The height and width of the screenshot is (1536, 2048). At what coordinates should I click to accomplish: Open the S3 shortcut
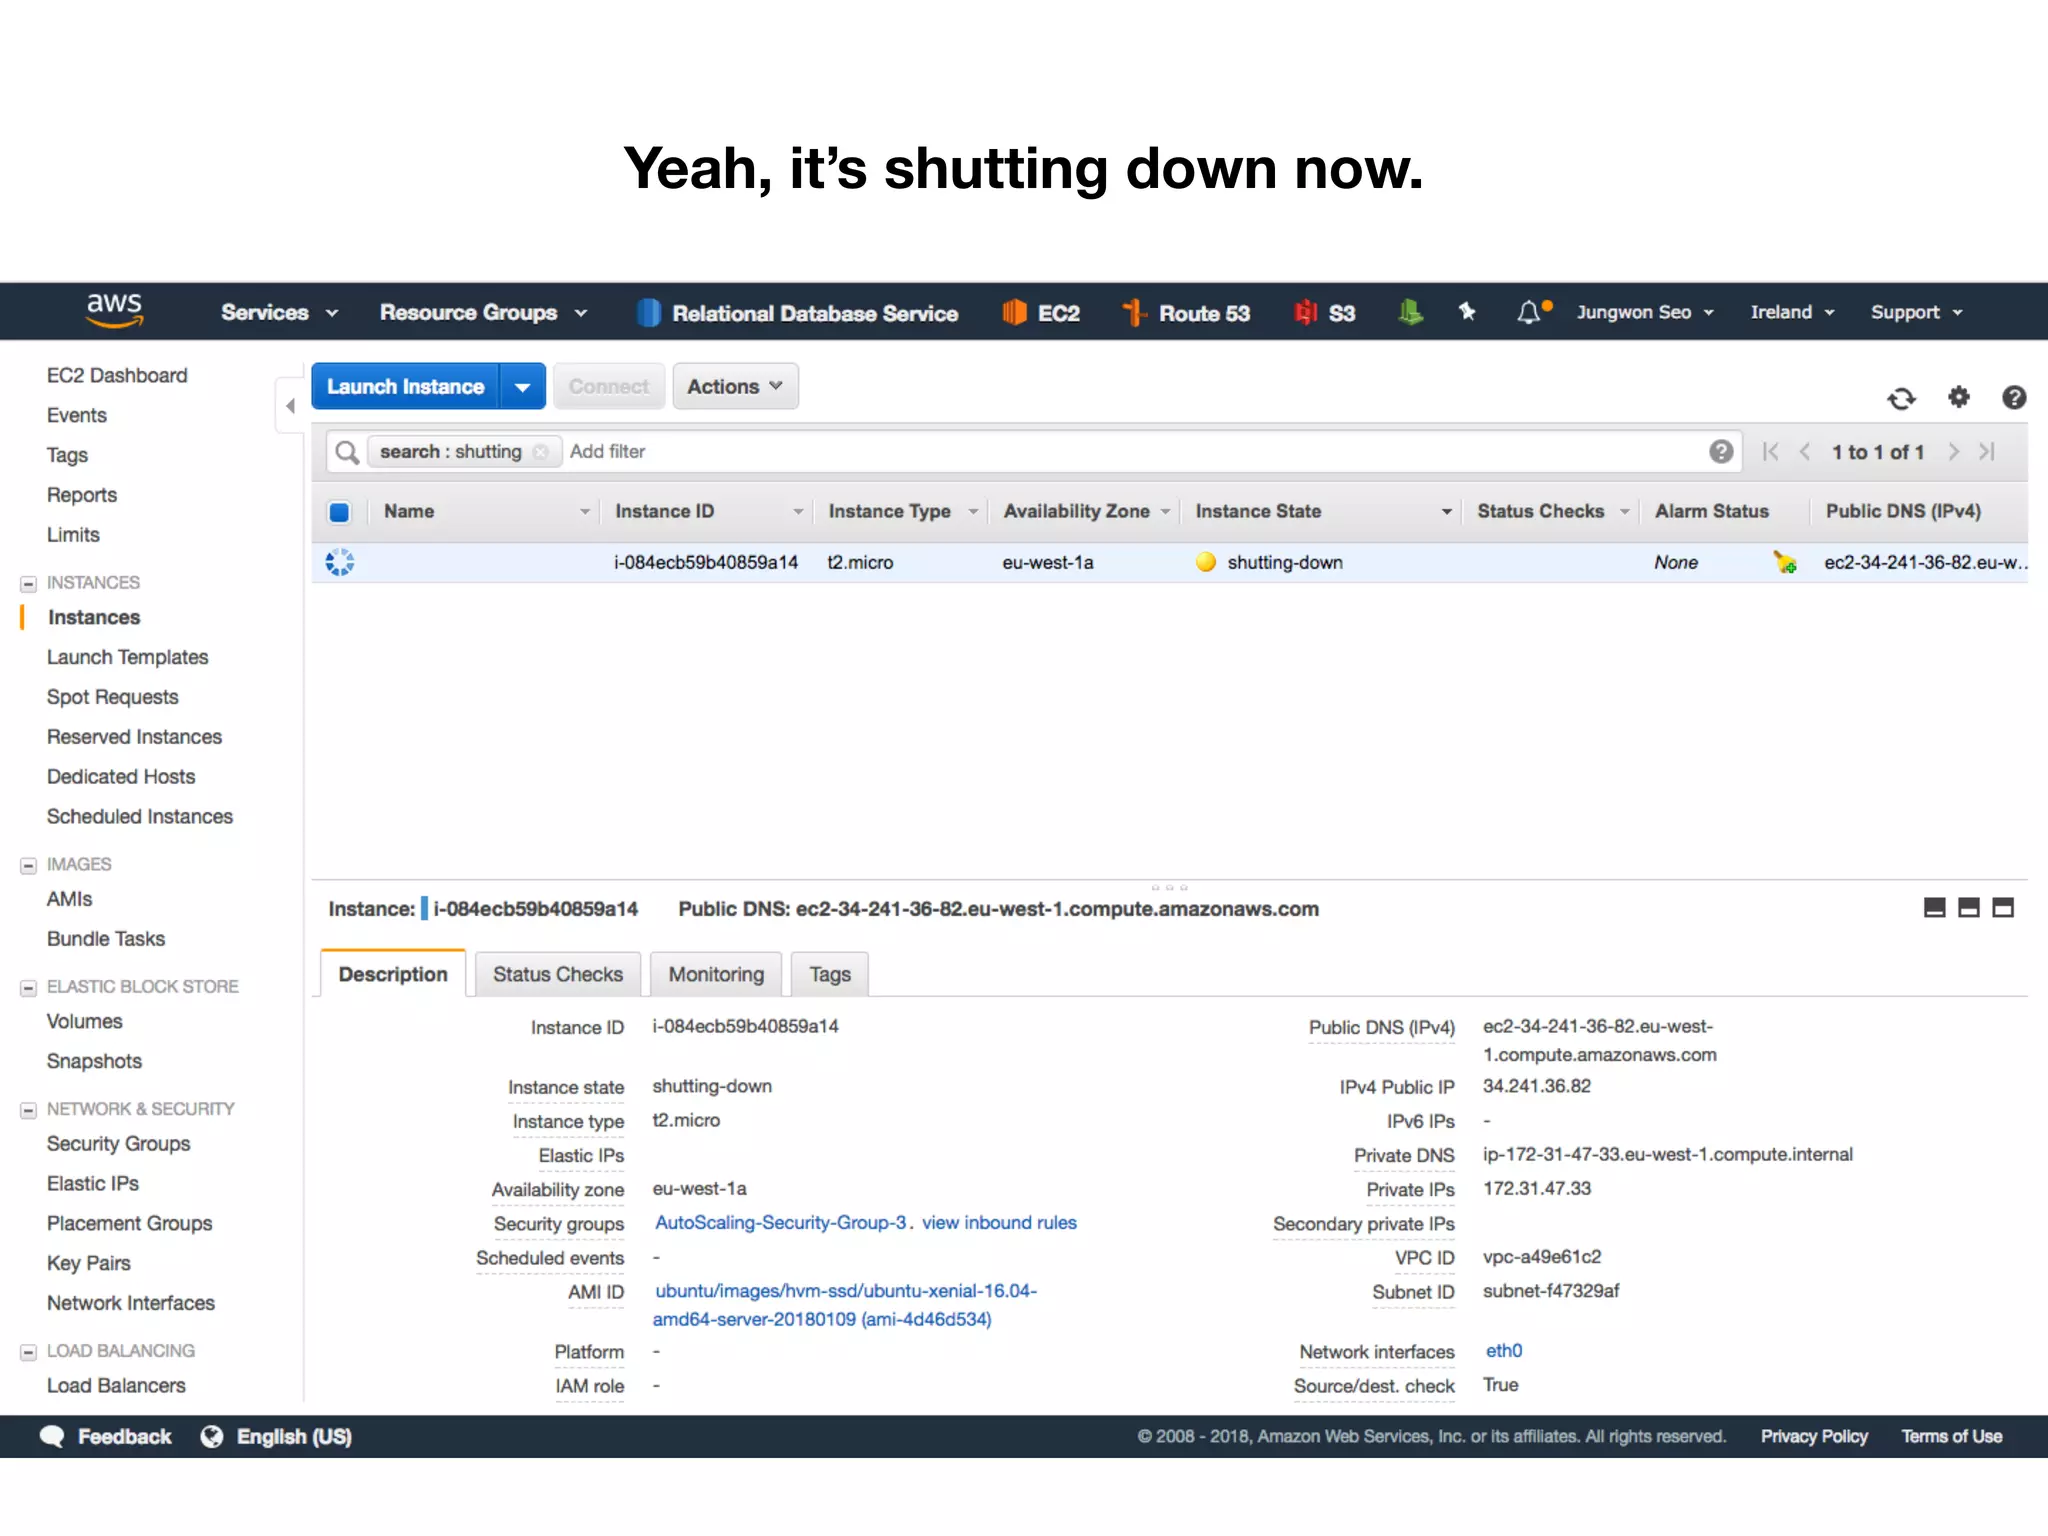click(x=1324, y=313)
